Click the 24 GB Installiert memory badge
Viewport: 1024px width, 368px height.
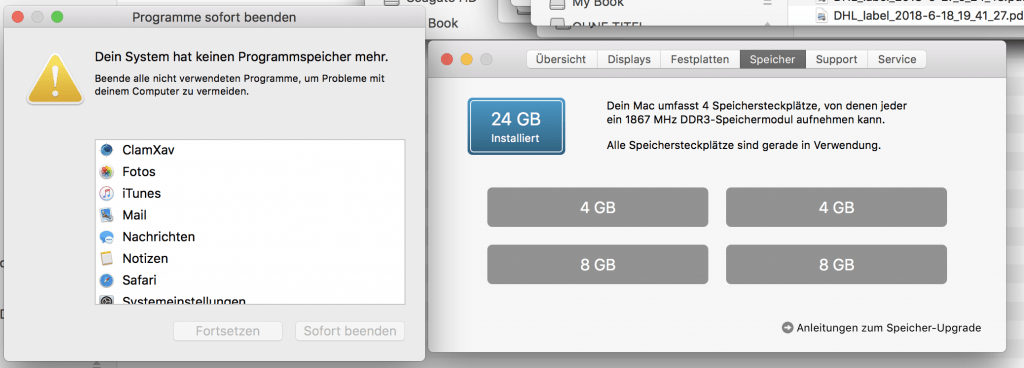pyautogui.click(x=516, y=127)
